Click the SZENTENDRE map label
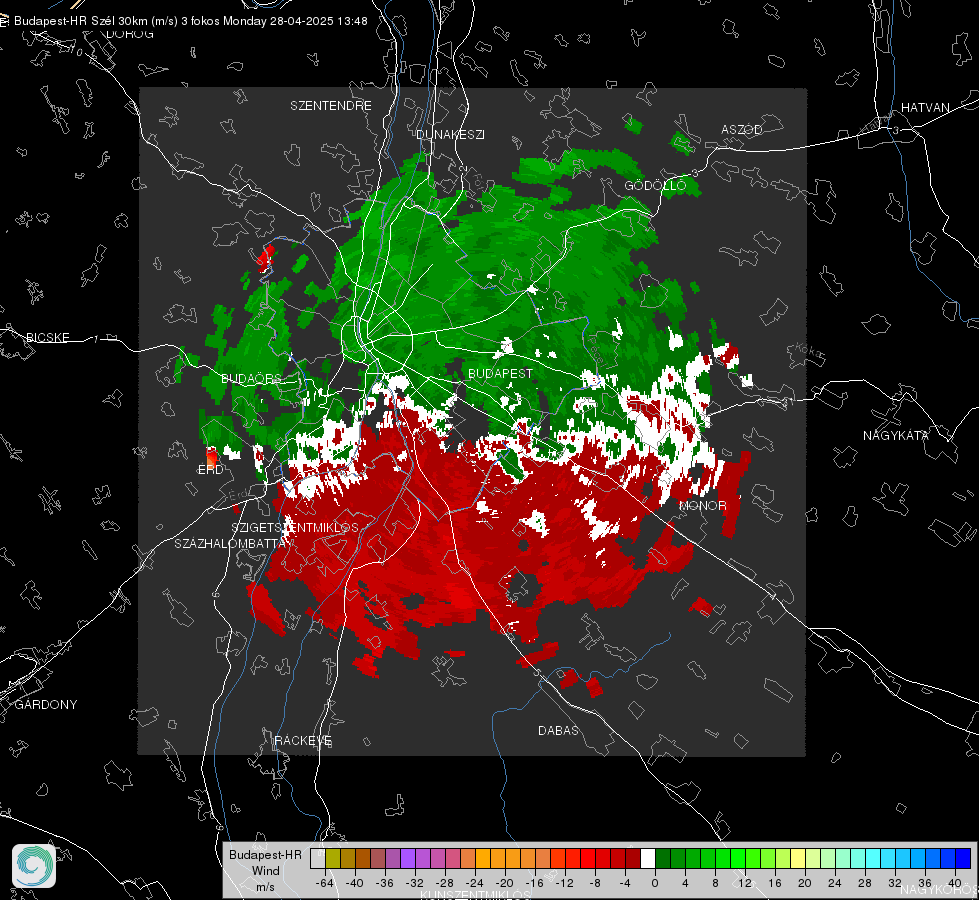 331,106
